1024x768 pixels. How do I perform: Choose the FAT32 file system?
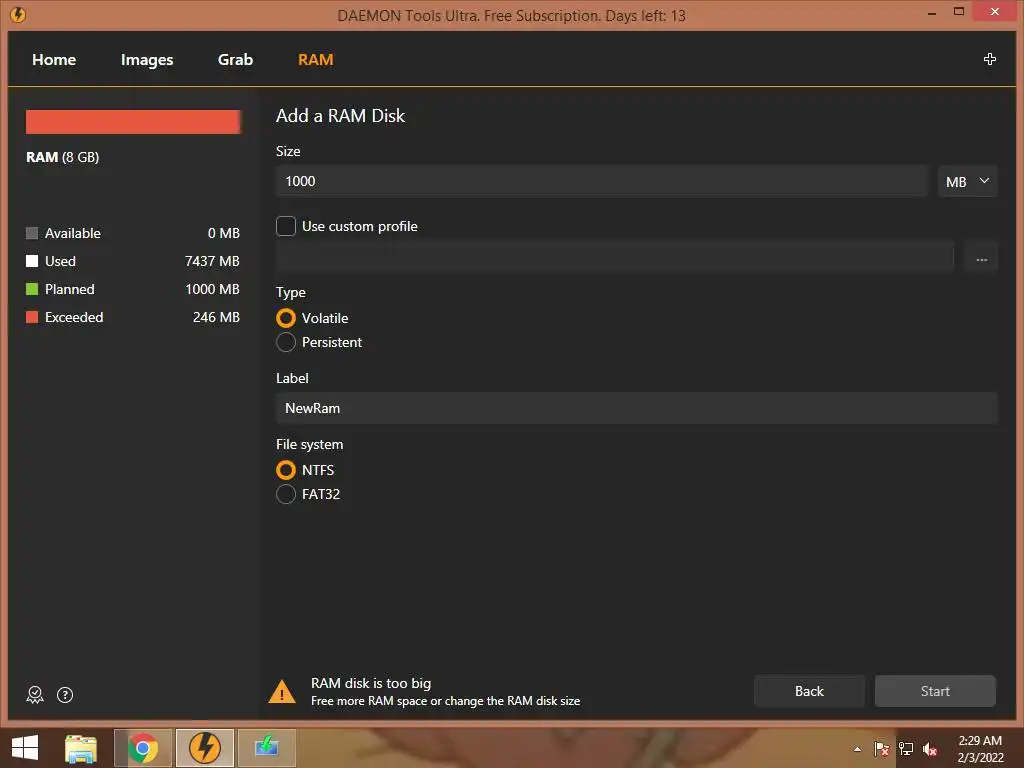[x=286, y=494]
